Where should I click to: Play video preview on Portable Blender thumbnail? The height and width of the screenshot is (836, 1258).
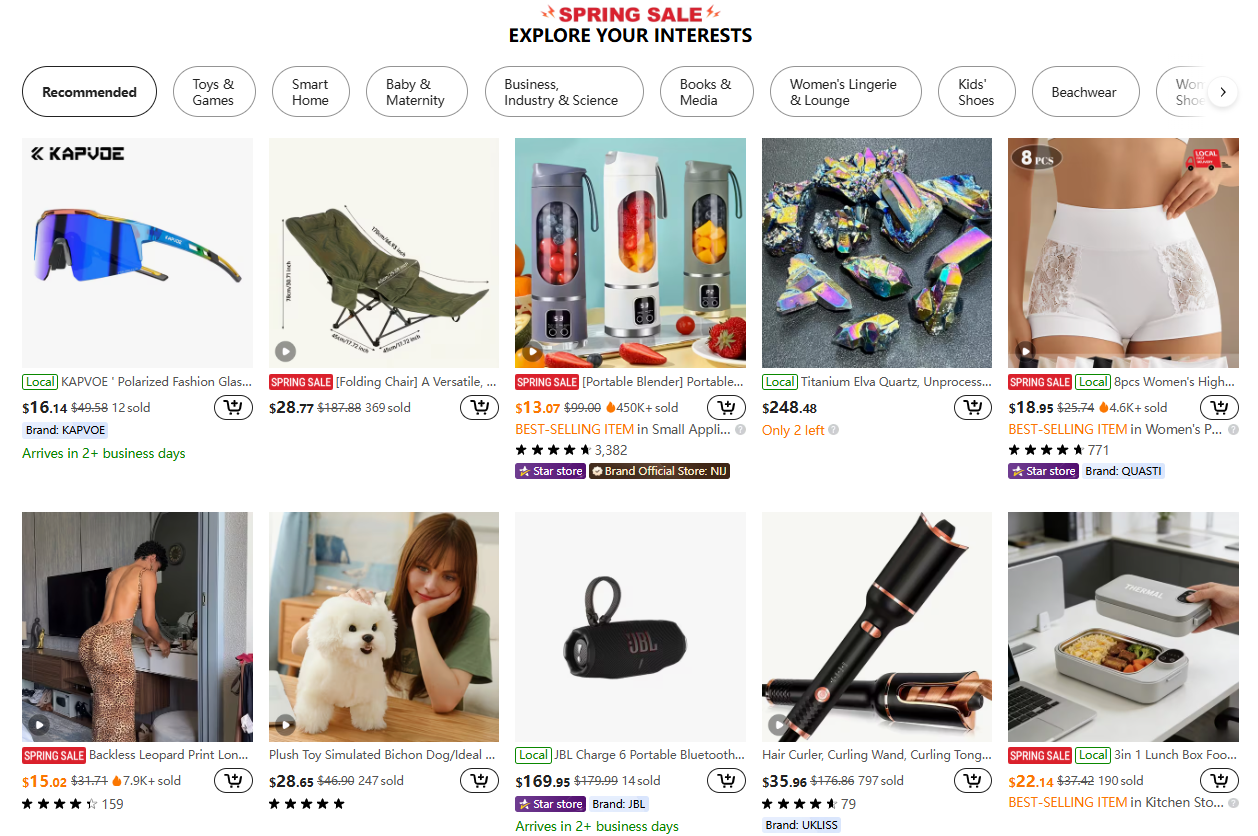pos(531,351)
